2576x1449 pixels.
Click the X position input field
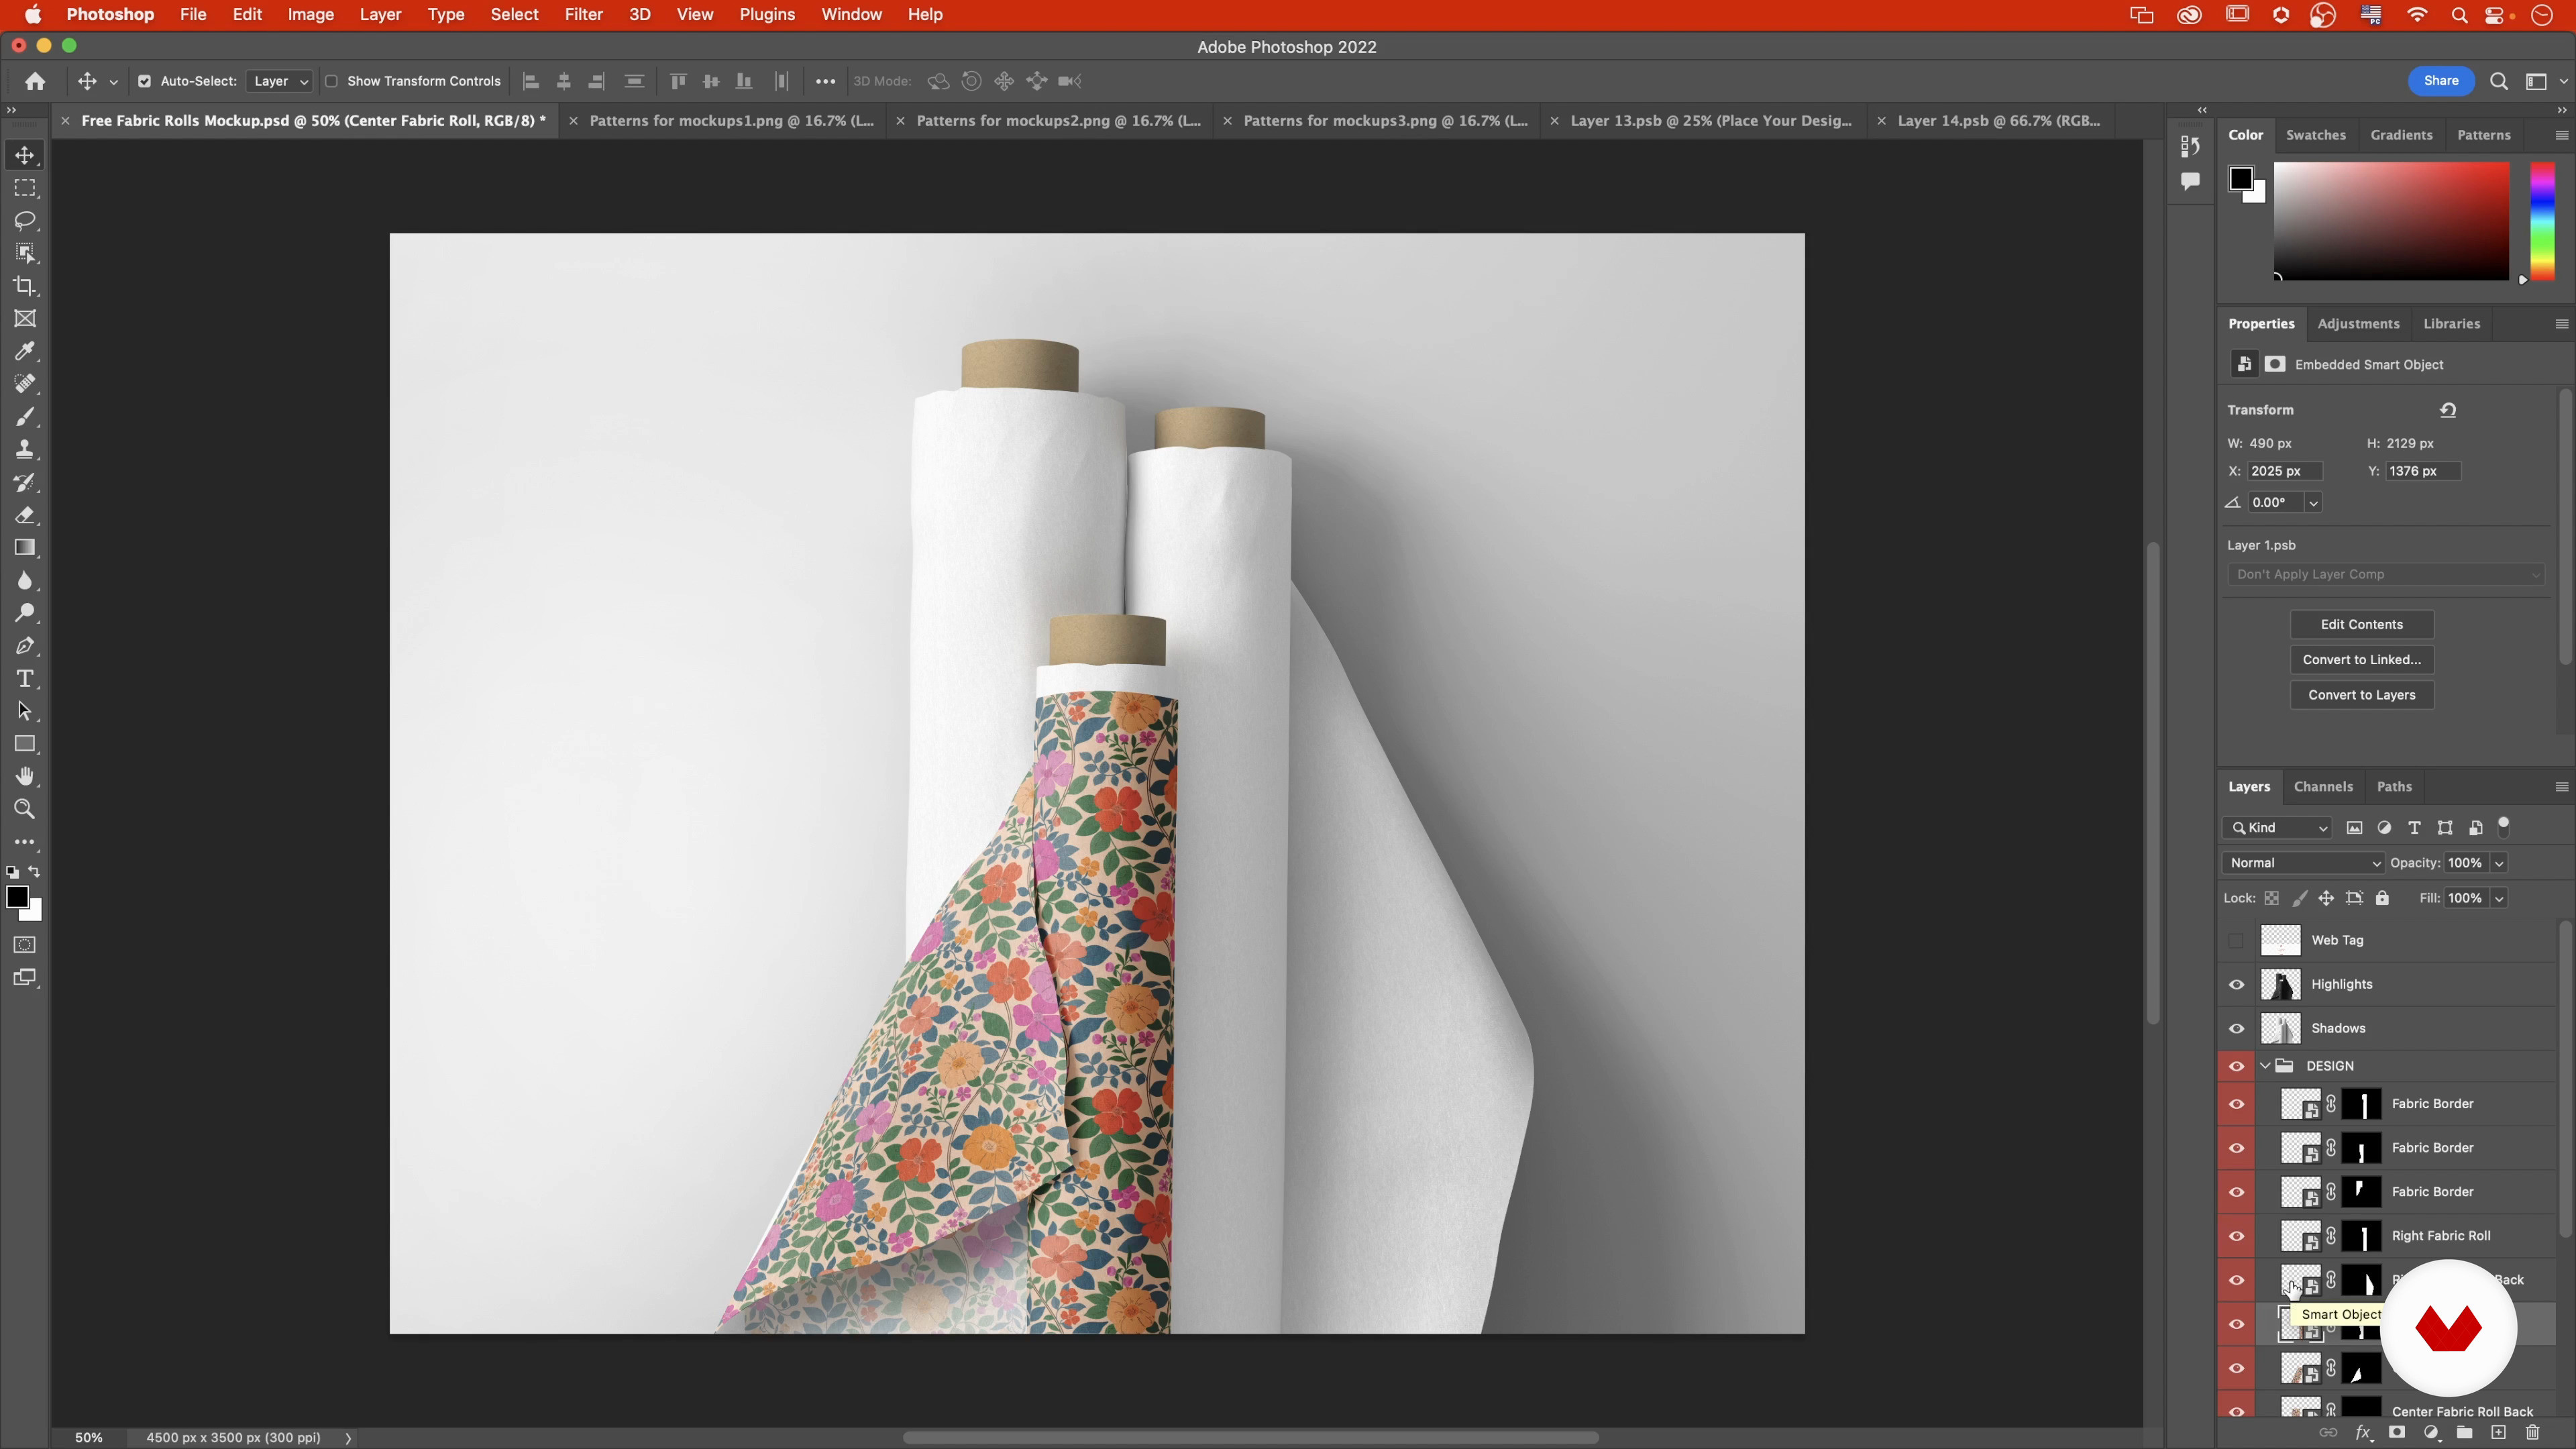tap(2284, 471)
